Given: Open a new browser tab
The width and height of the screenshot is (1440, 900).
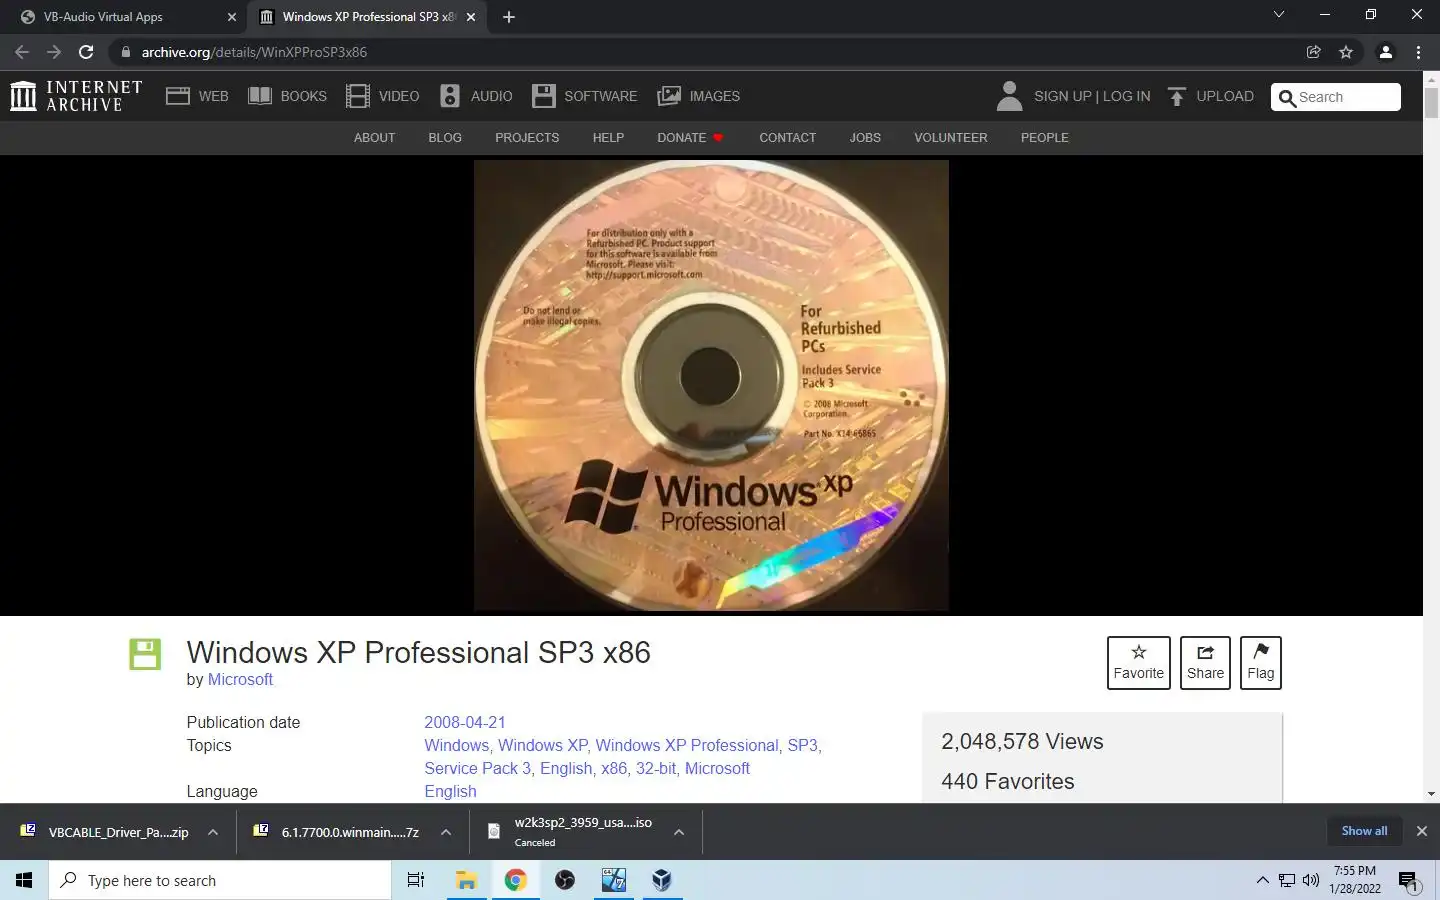Looking at the screenshot, I should pyautogui.click(x=508, y=17).
